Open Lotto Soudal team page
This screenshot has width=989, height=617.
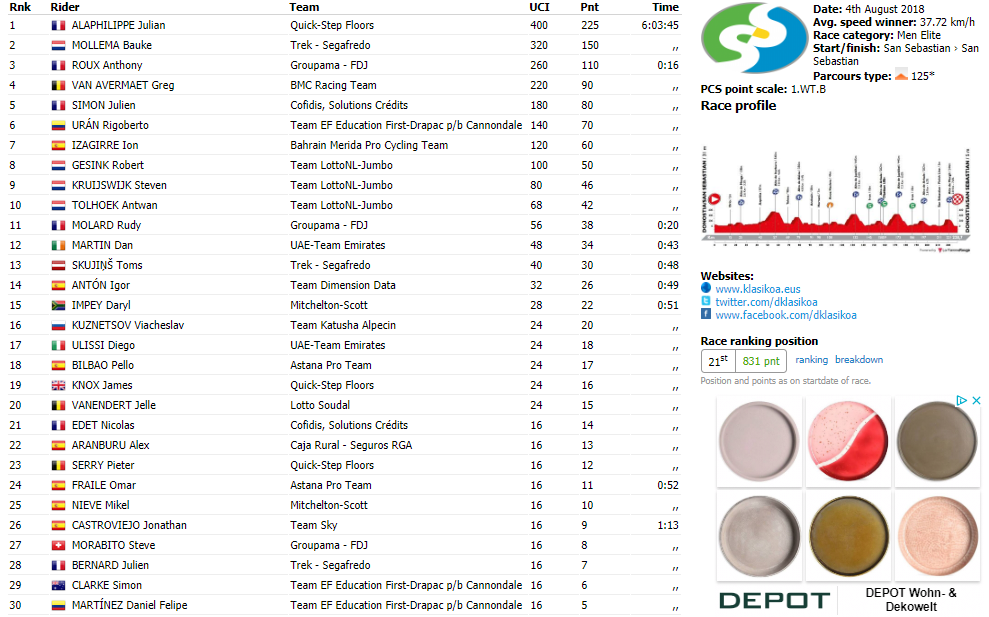pyautogui.click(x=320, y=405)
